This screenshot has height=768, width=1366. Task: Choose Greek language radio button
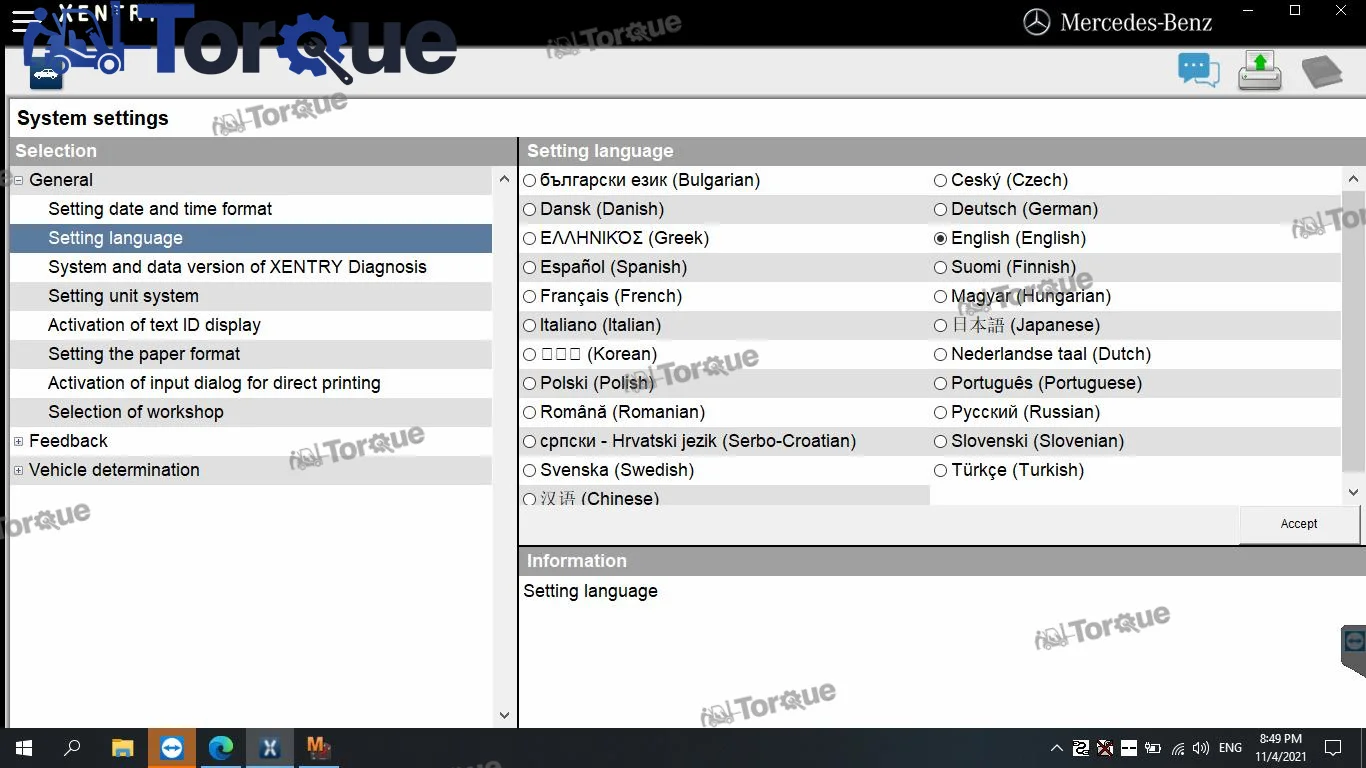(530, 239)
